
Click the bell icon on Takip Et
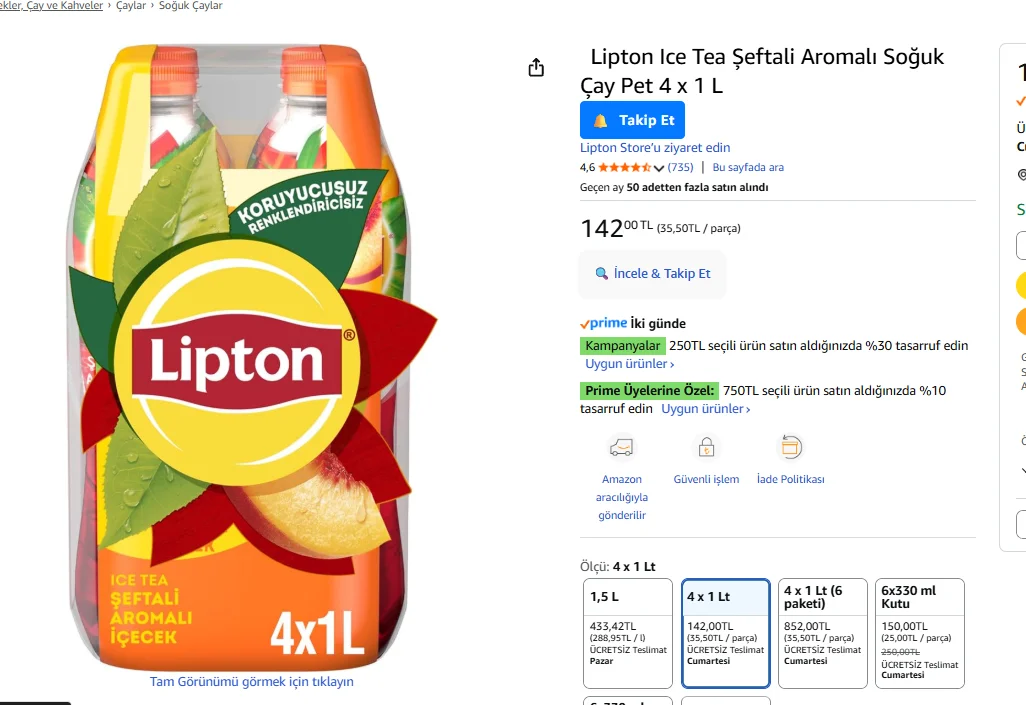[x=601, y=120]
